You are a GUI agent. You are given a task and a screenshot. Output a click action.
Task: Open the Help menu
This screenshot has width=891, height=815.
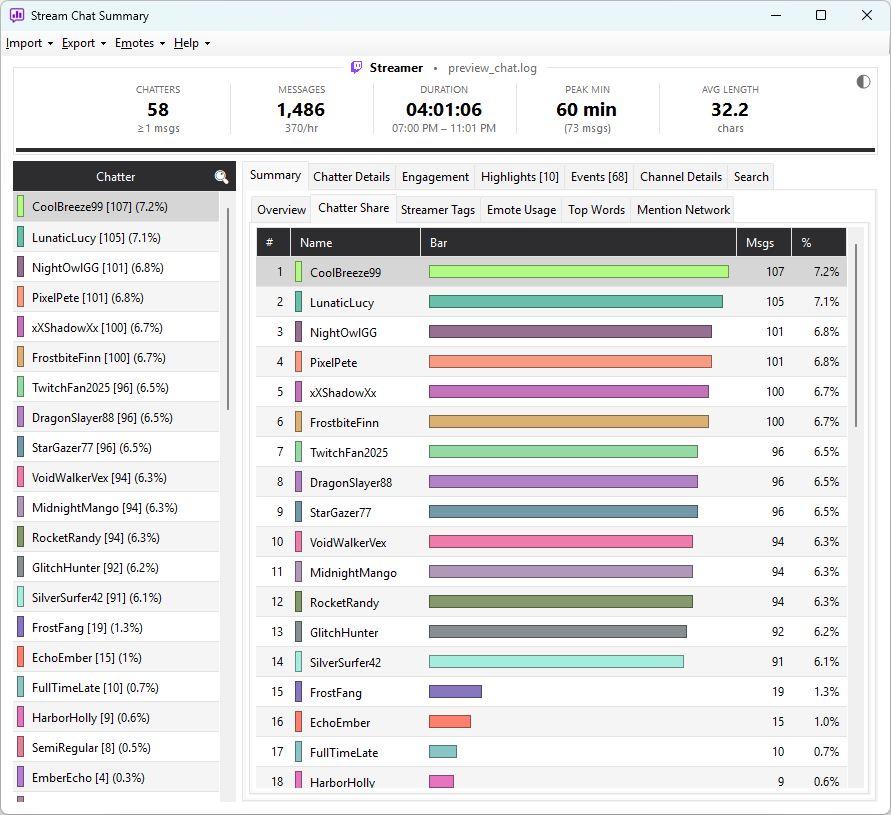pos(192,43)
